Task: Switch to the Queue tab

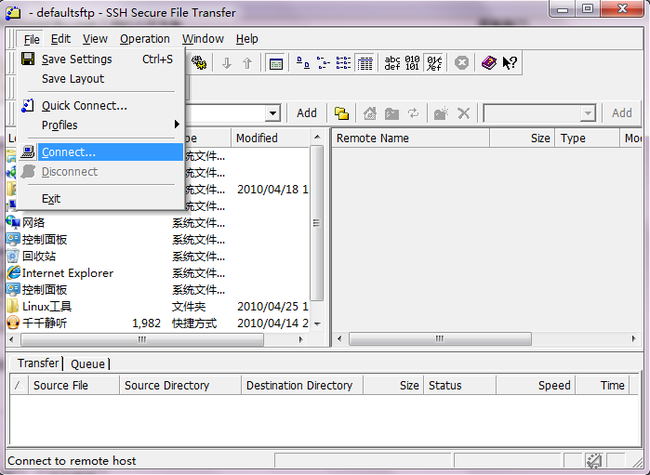Action: coord(87,364)
